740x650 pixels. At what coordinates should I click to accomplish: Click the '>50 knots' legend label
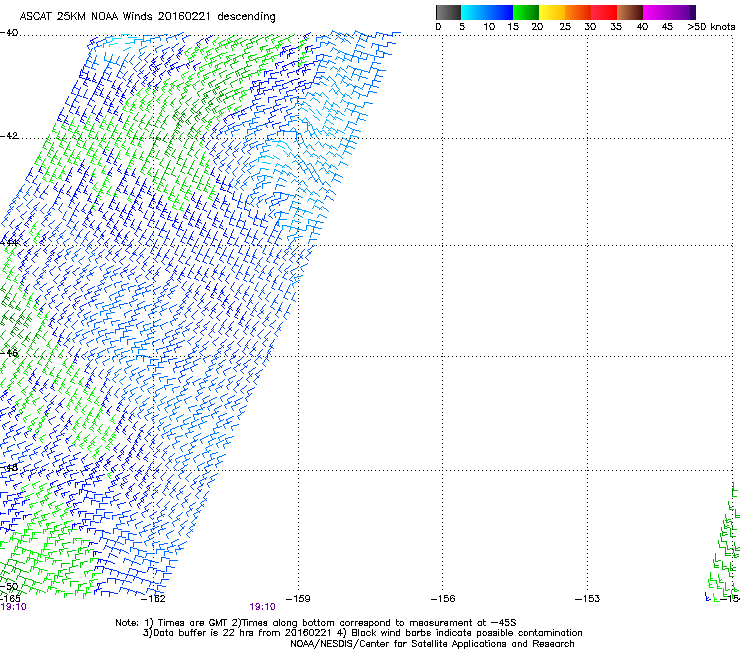[x=711, y=27]
